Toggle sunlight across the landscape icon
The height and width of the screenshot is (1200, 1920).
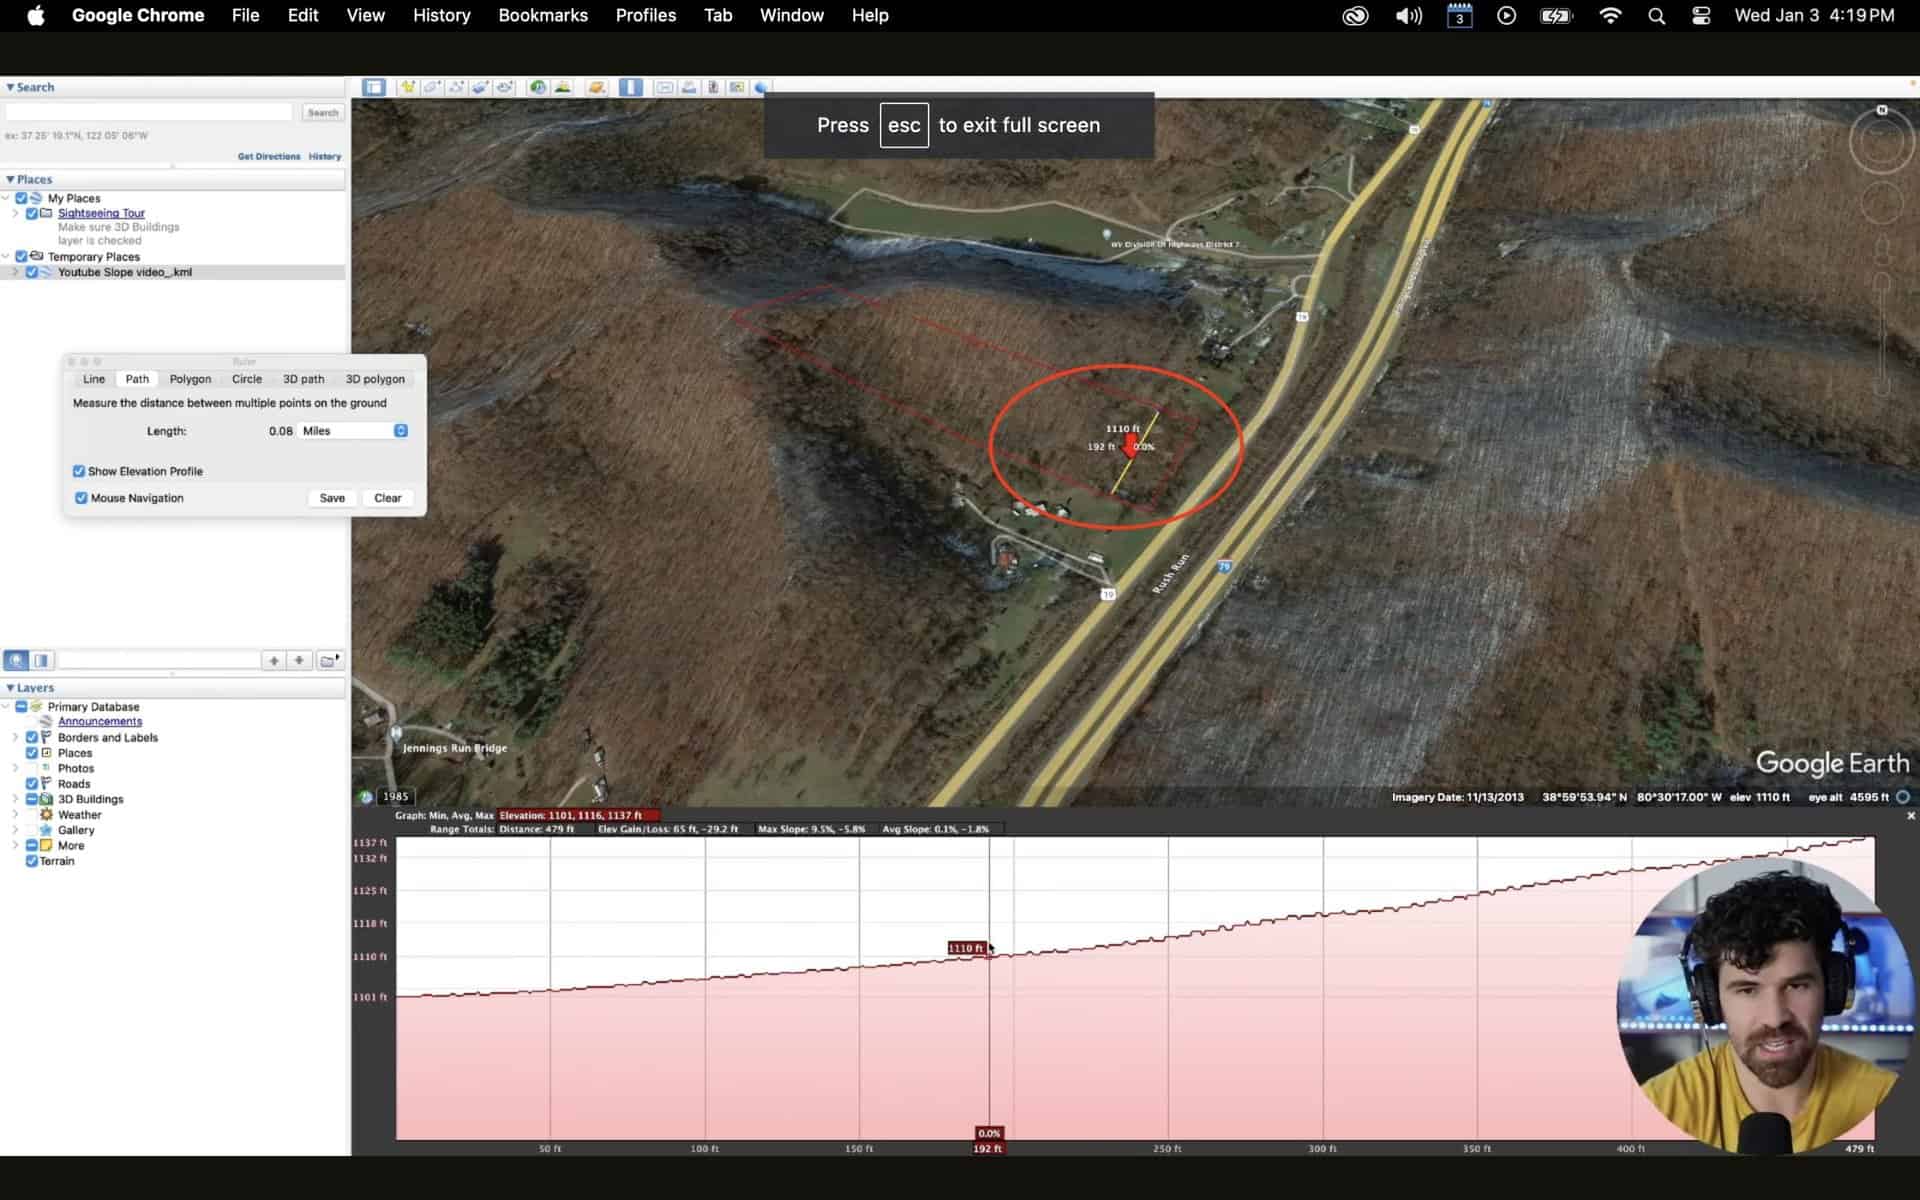562,87
